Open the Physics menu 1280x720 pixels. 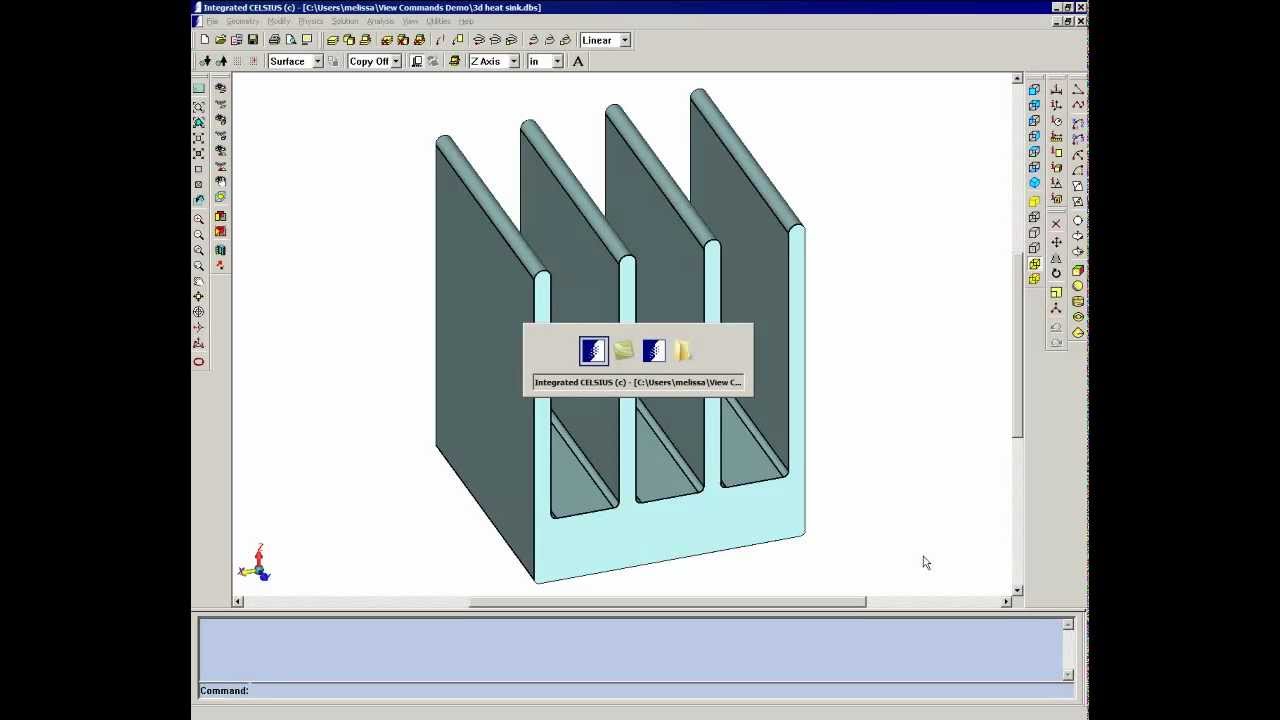(x=311, y=21)
